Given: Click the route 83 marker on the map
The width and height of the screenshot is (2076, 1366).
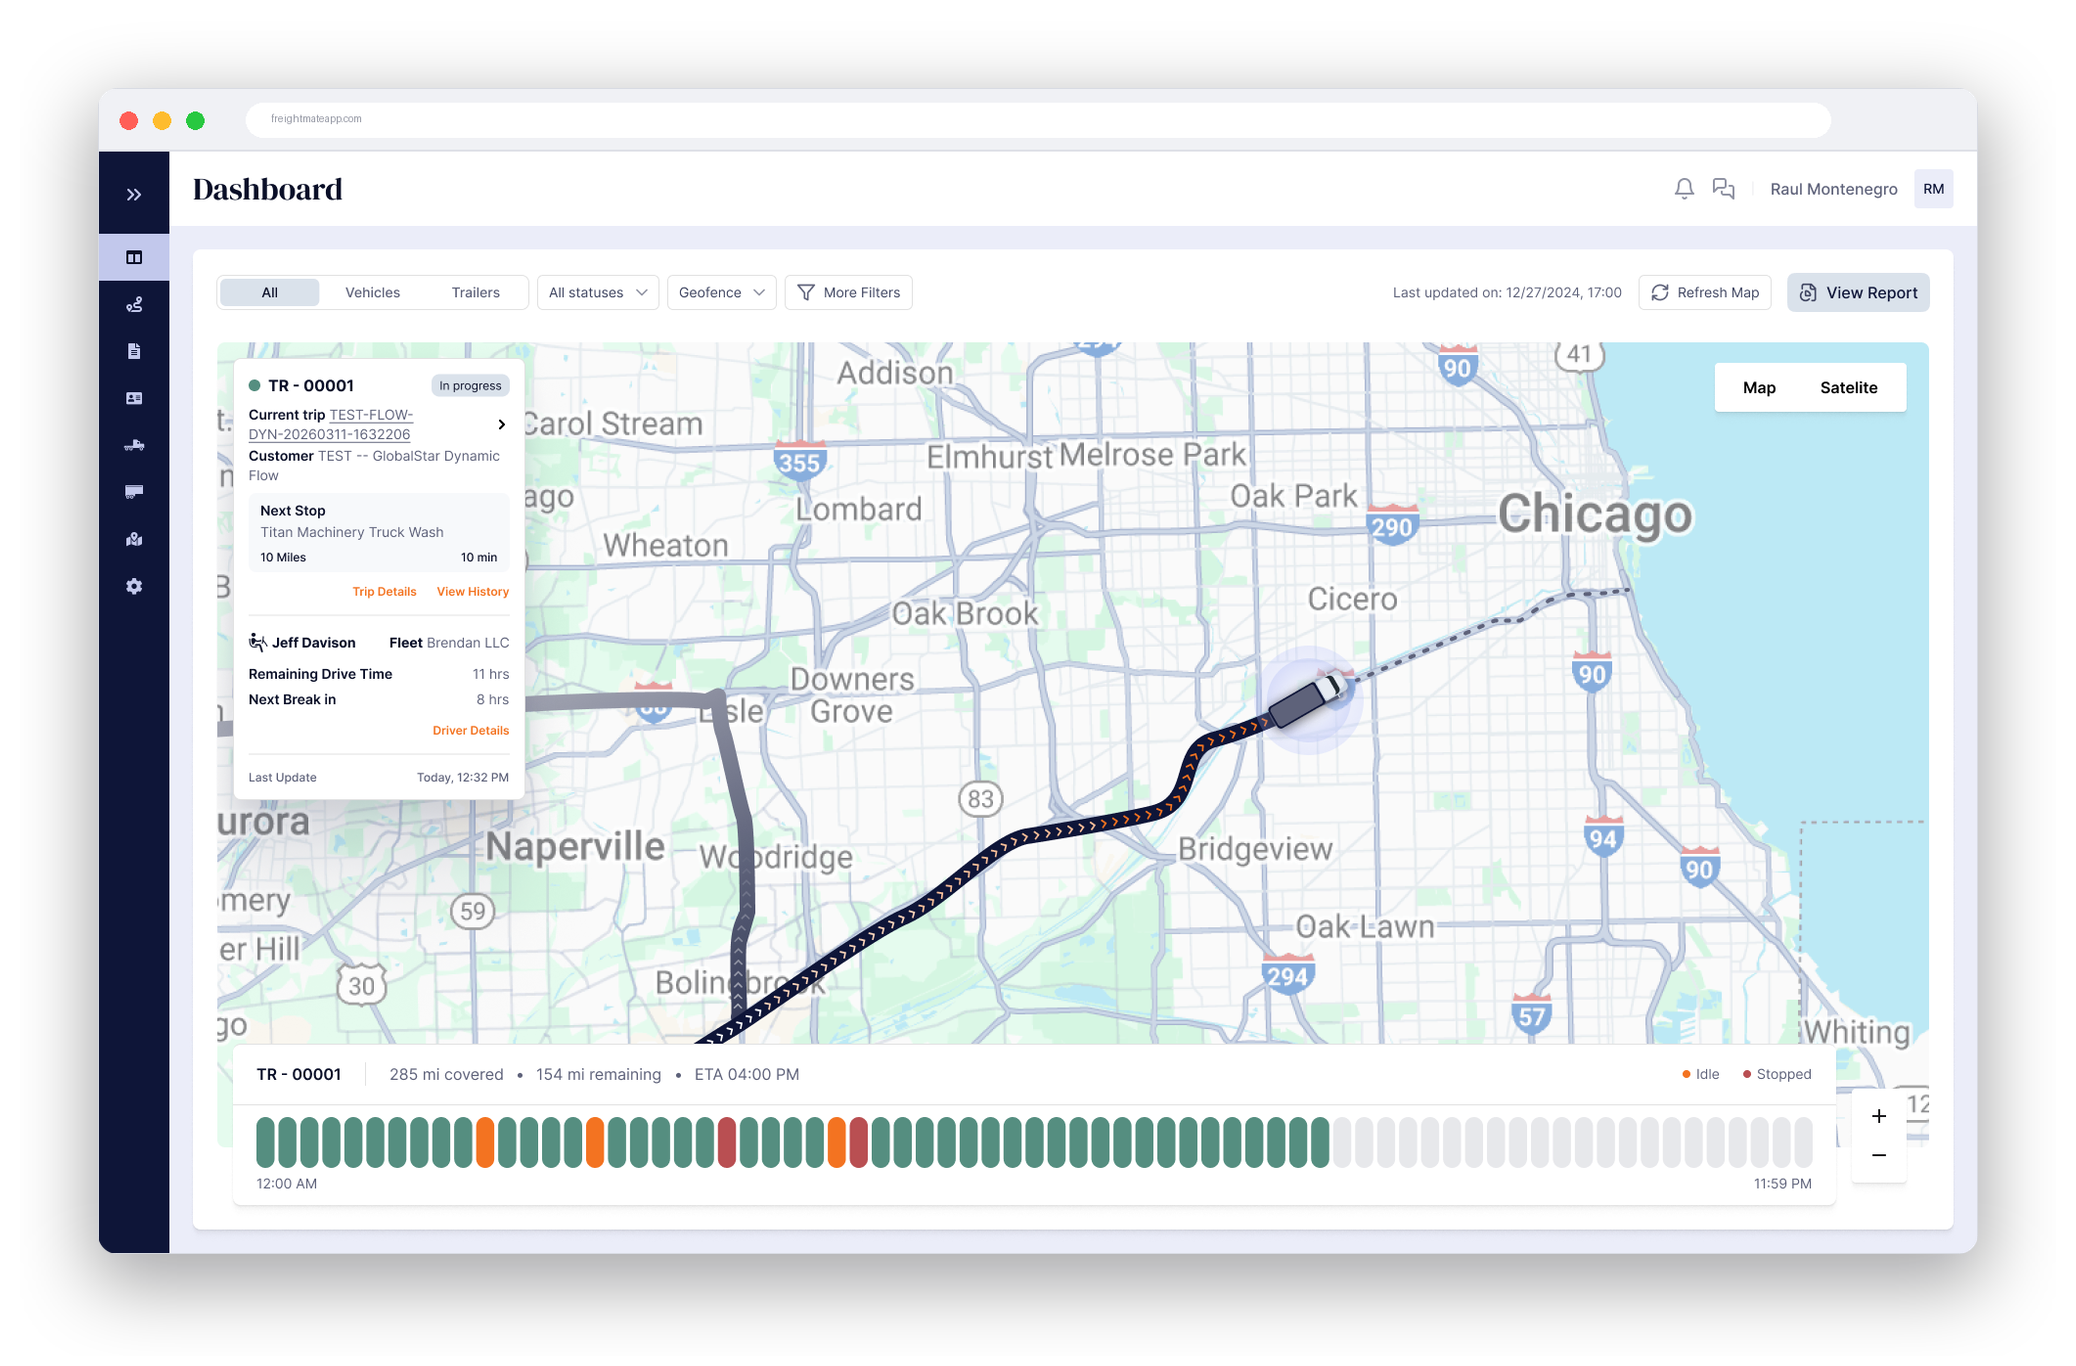Looking at the screenshot, I should (x=980, y=798).
